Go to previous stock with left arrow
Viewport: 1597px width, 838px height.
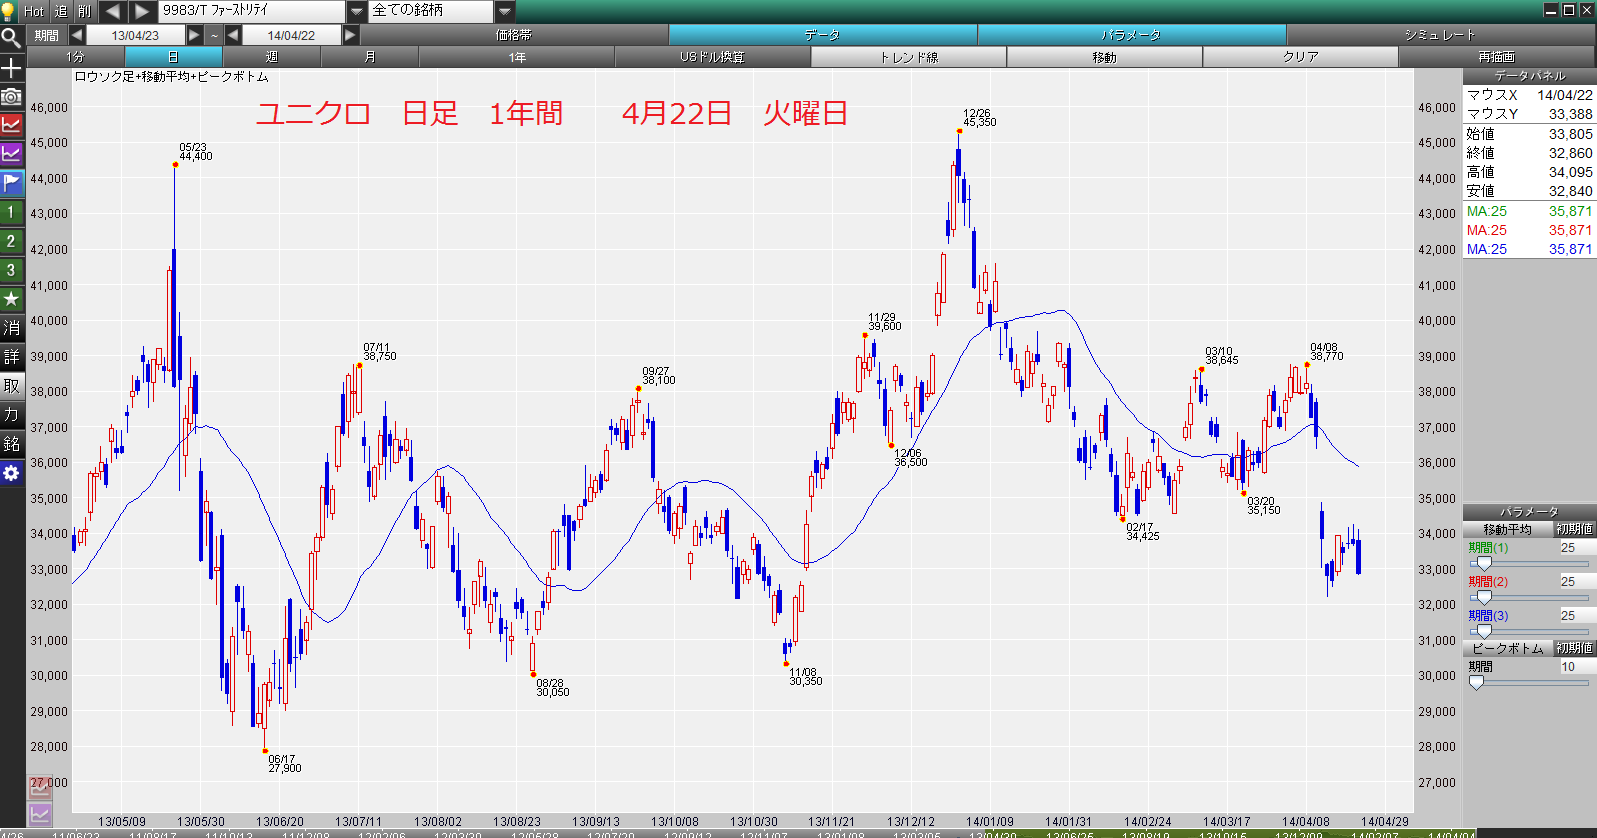[x=113, y=11]
